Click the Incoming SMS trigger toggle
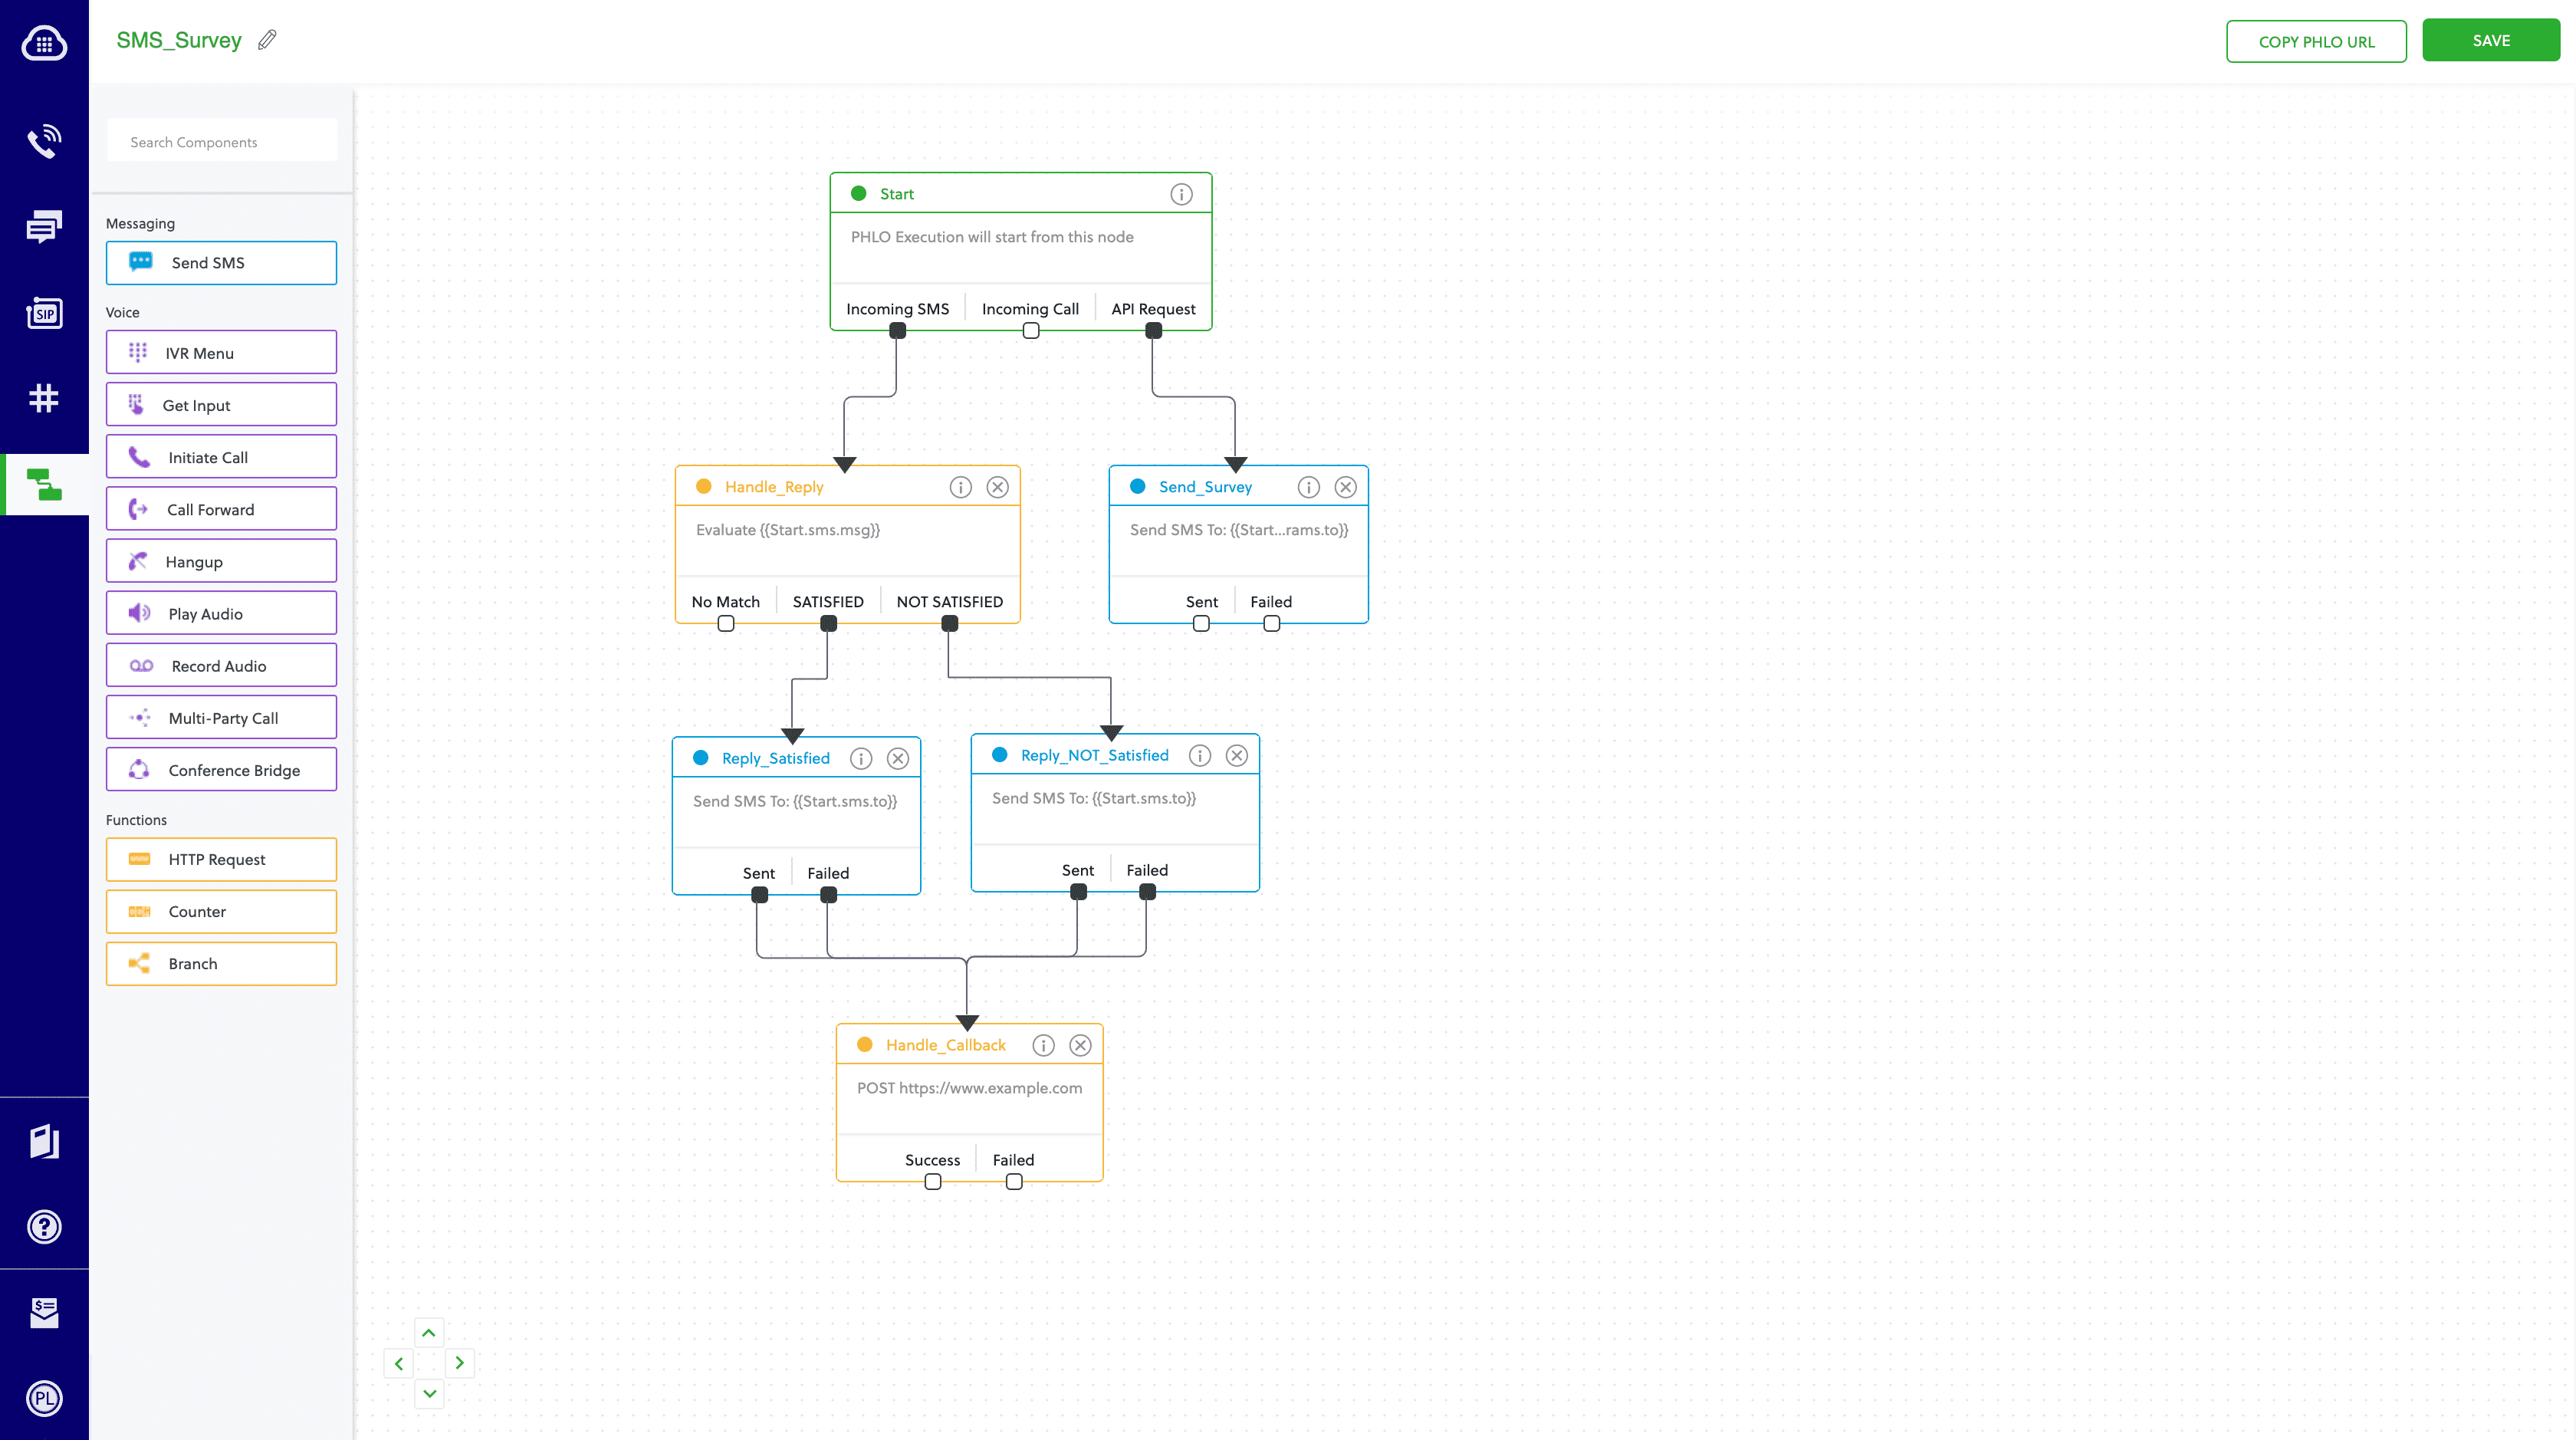This screenshot has width=2576, height=1440. tap(897, 330)
